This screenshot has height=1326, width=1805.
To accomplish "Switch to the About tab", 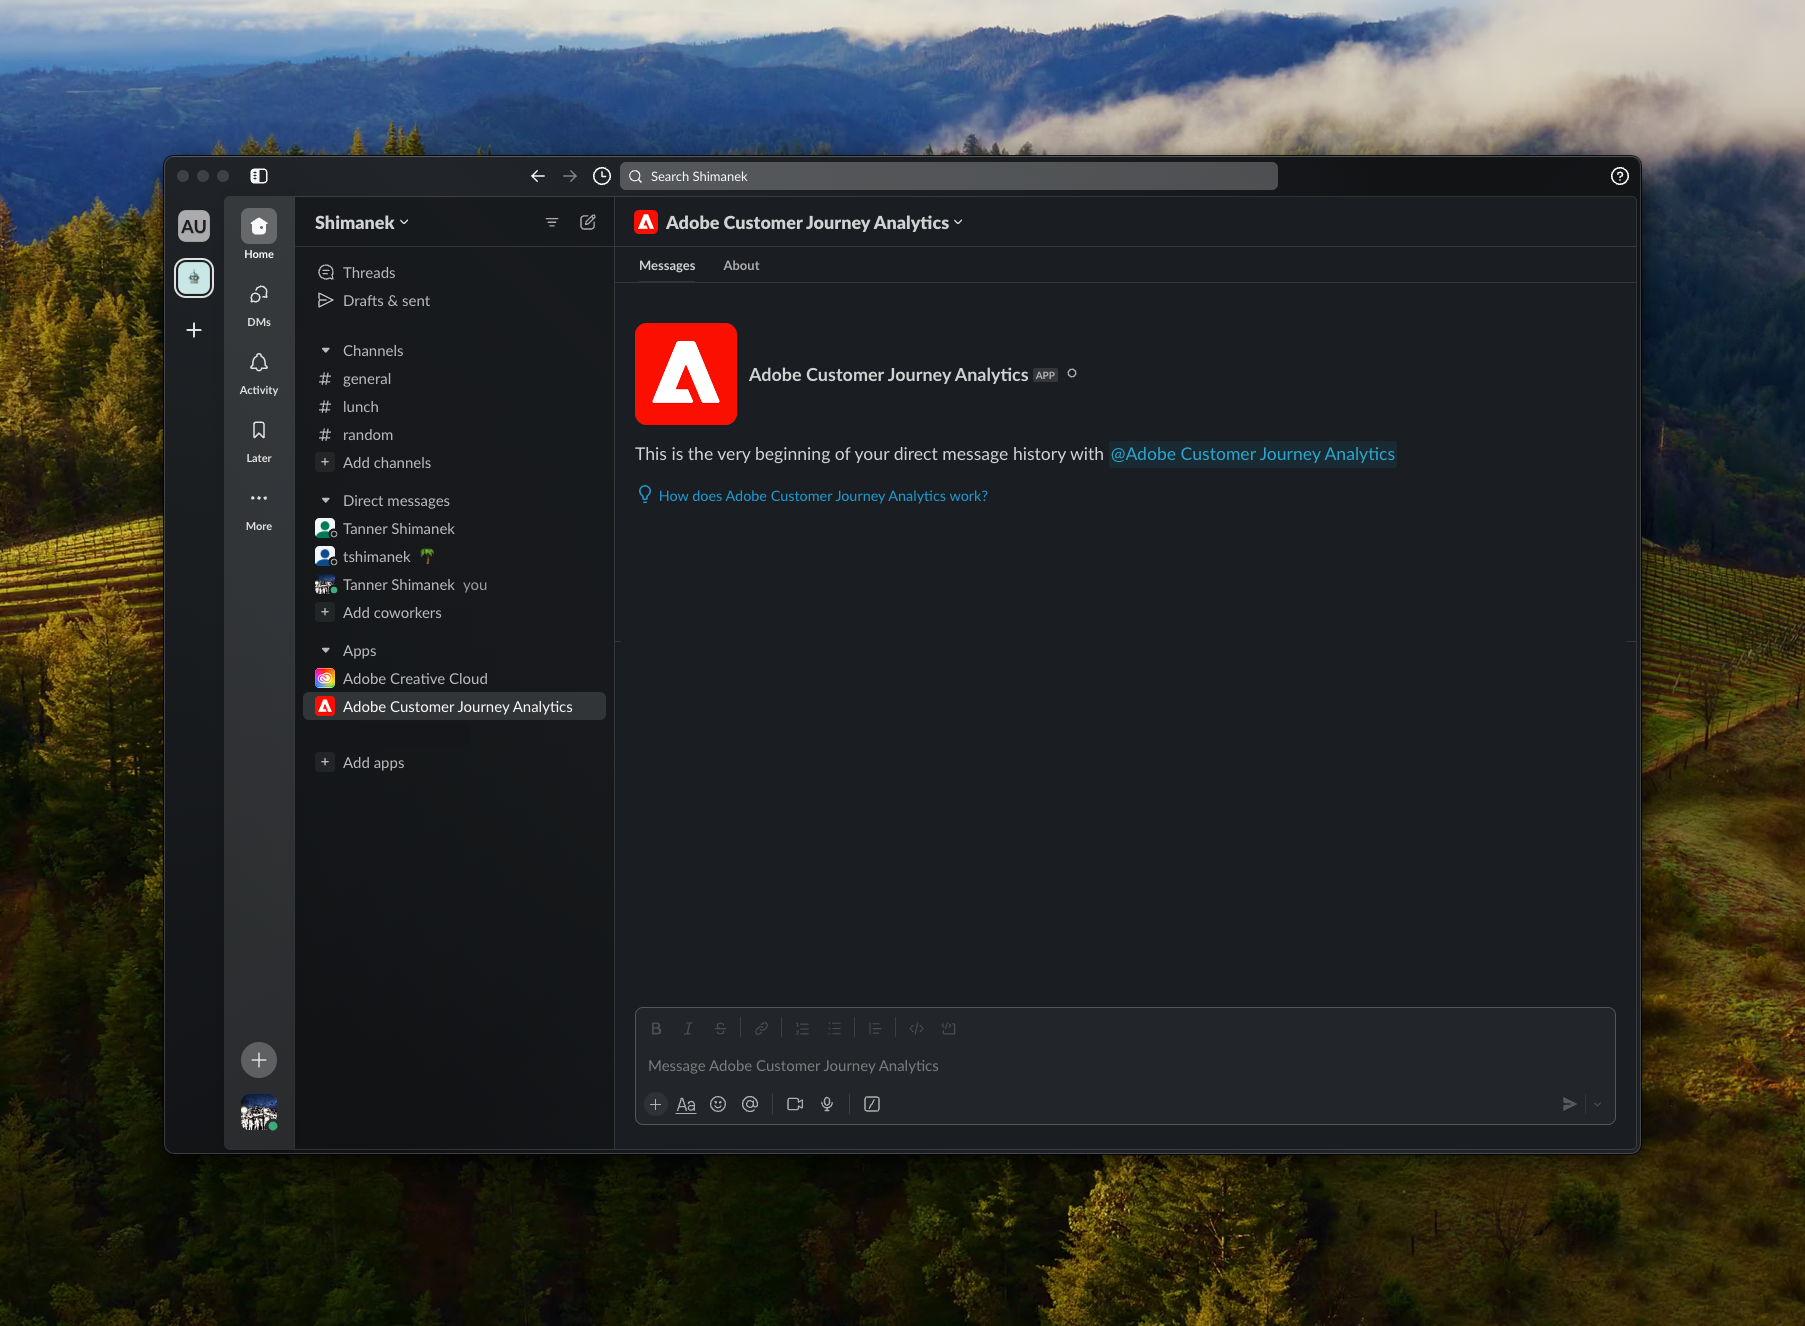I will tap(741, 265).
